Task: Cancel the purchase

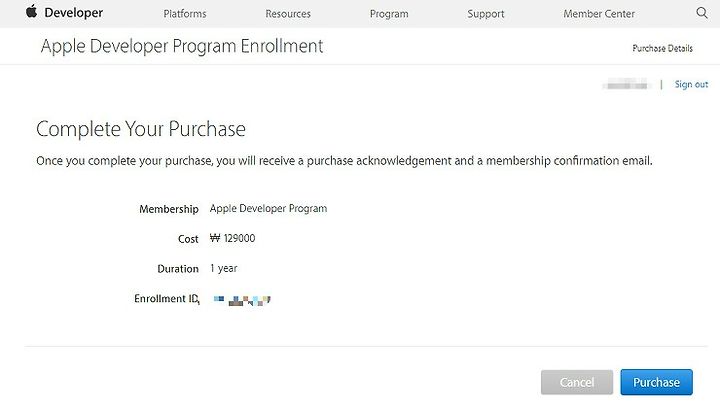Action: [577, 382]
